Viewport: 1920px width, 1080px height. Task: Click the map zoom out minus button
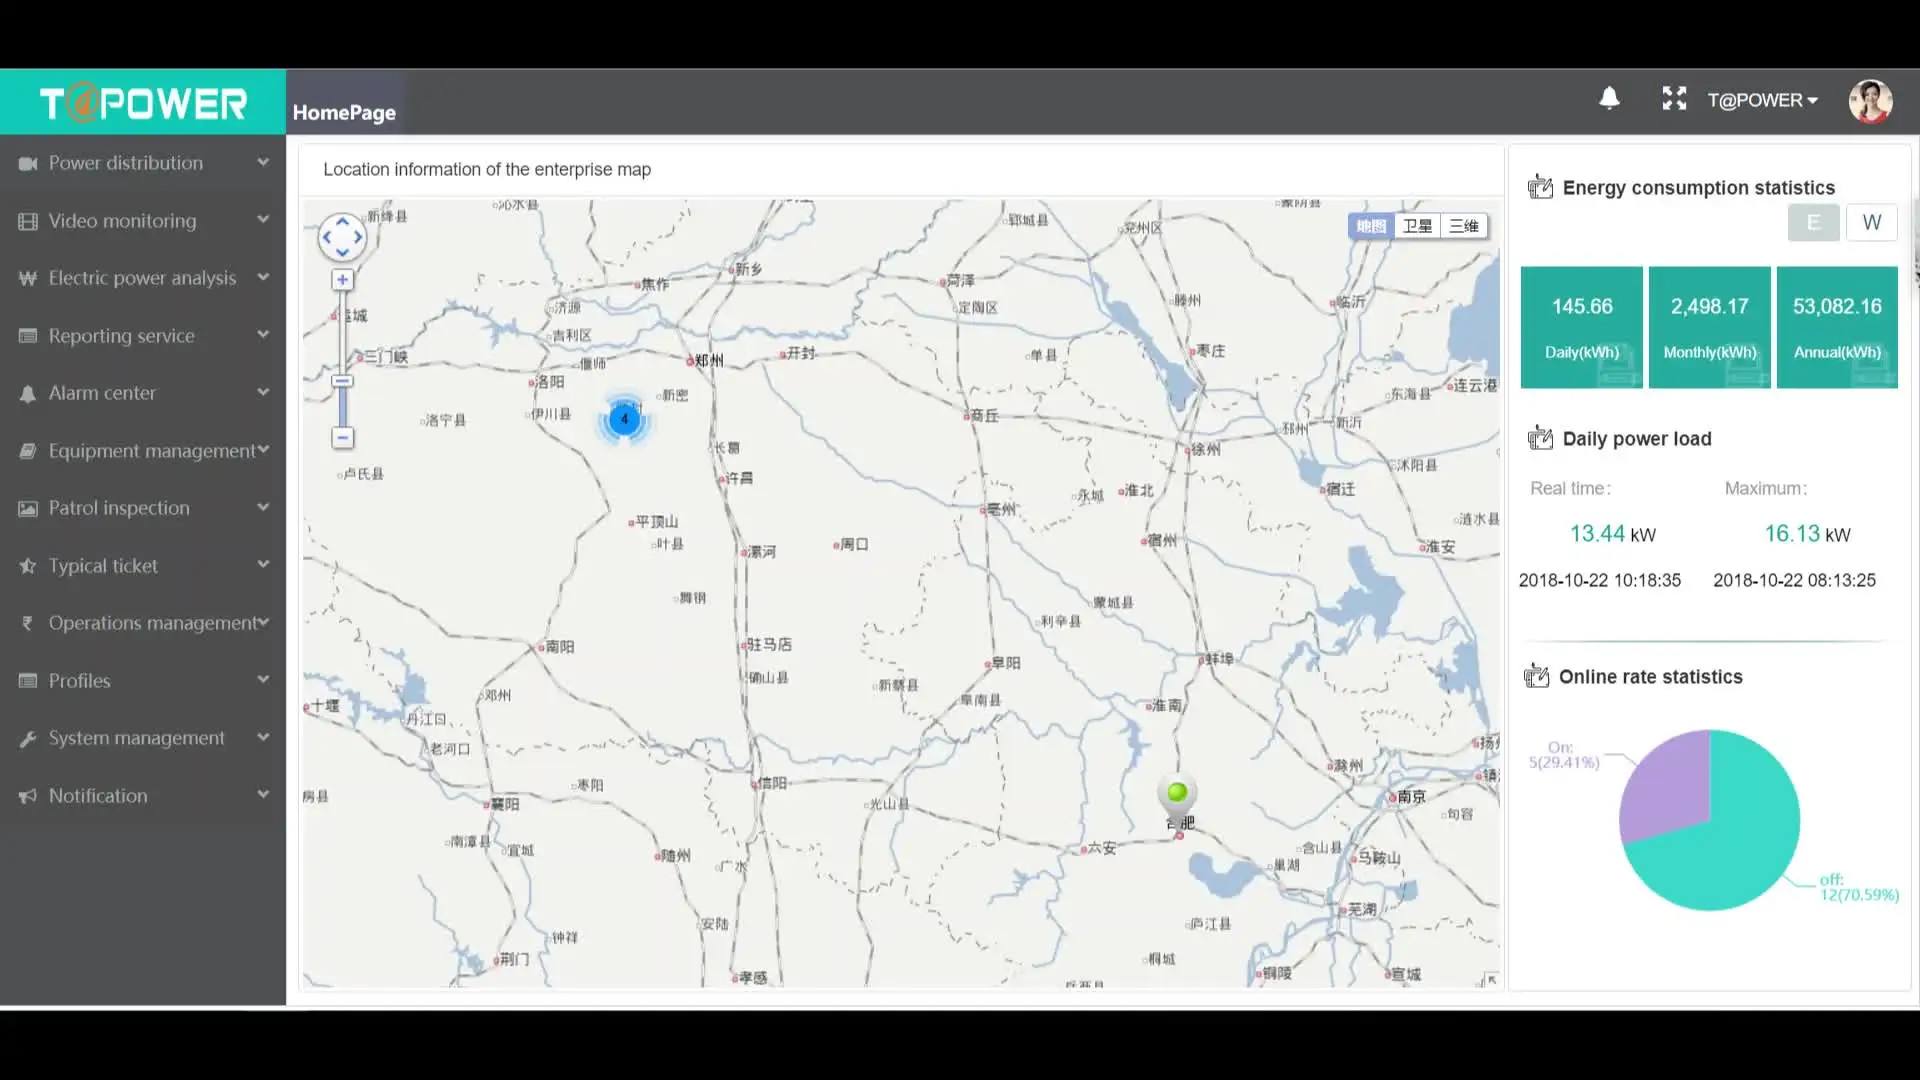pyautogui.click(x=342, y=438)
